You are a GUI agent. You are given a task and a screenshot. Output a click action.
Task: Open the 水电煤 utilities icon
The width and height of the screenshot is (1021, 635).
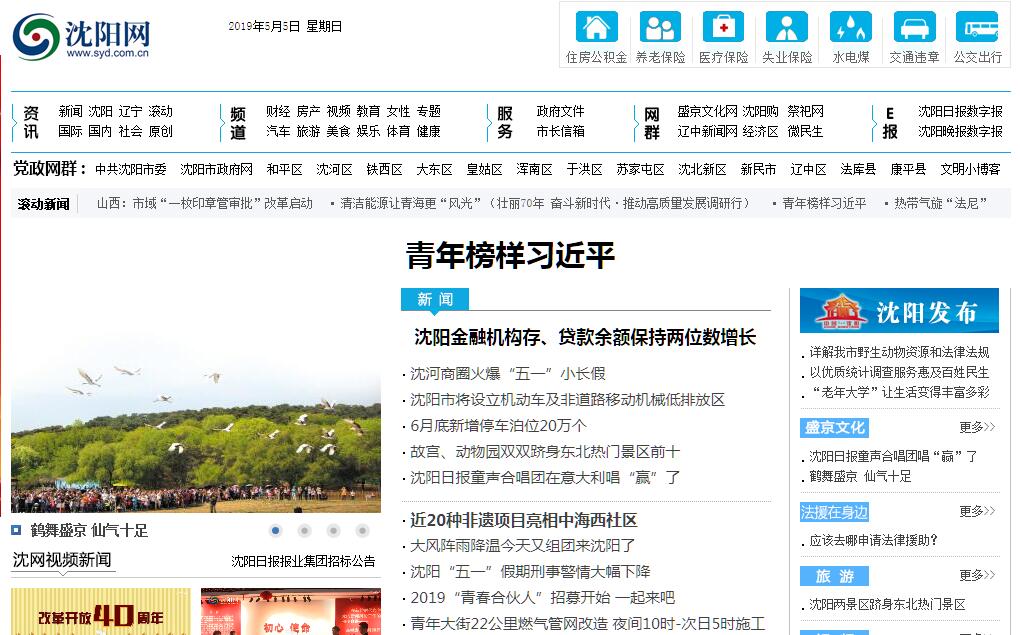pos(850,27)
